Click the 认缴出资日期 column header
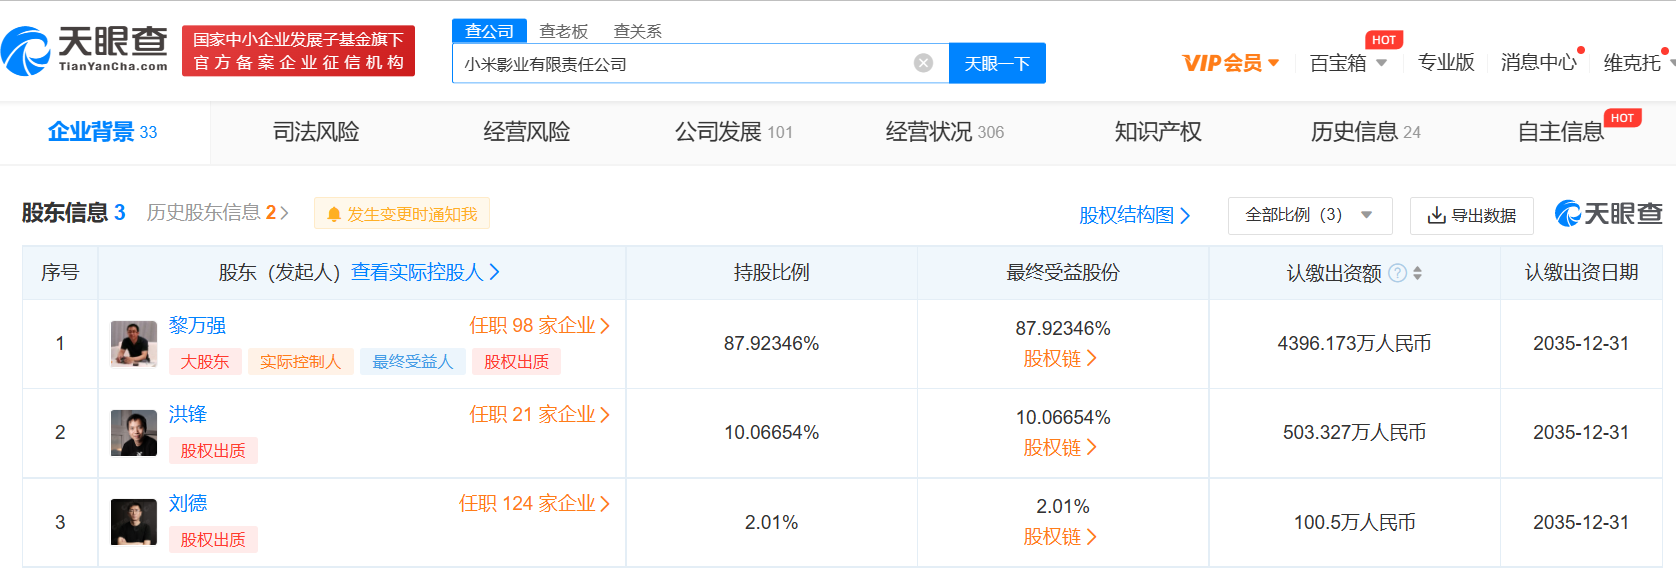 [1581, 272]
